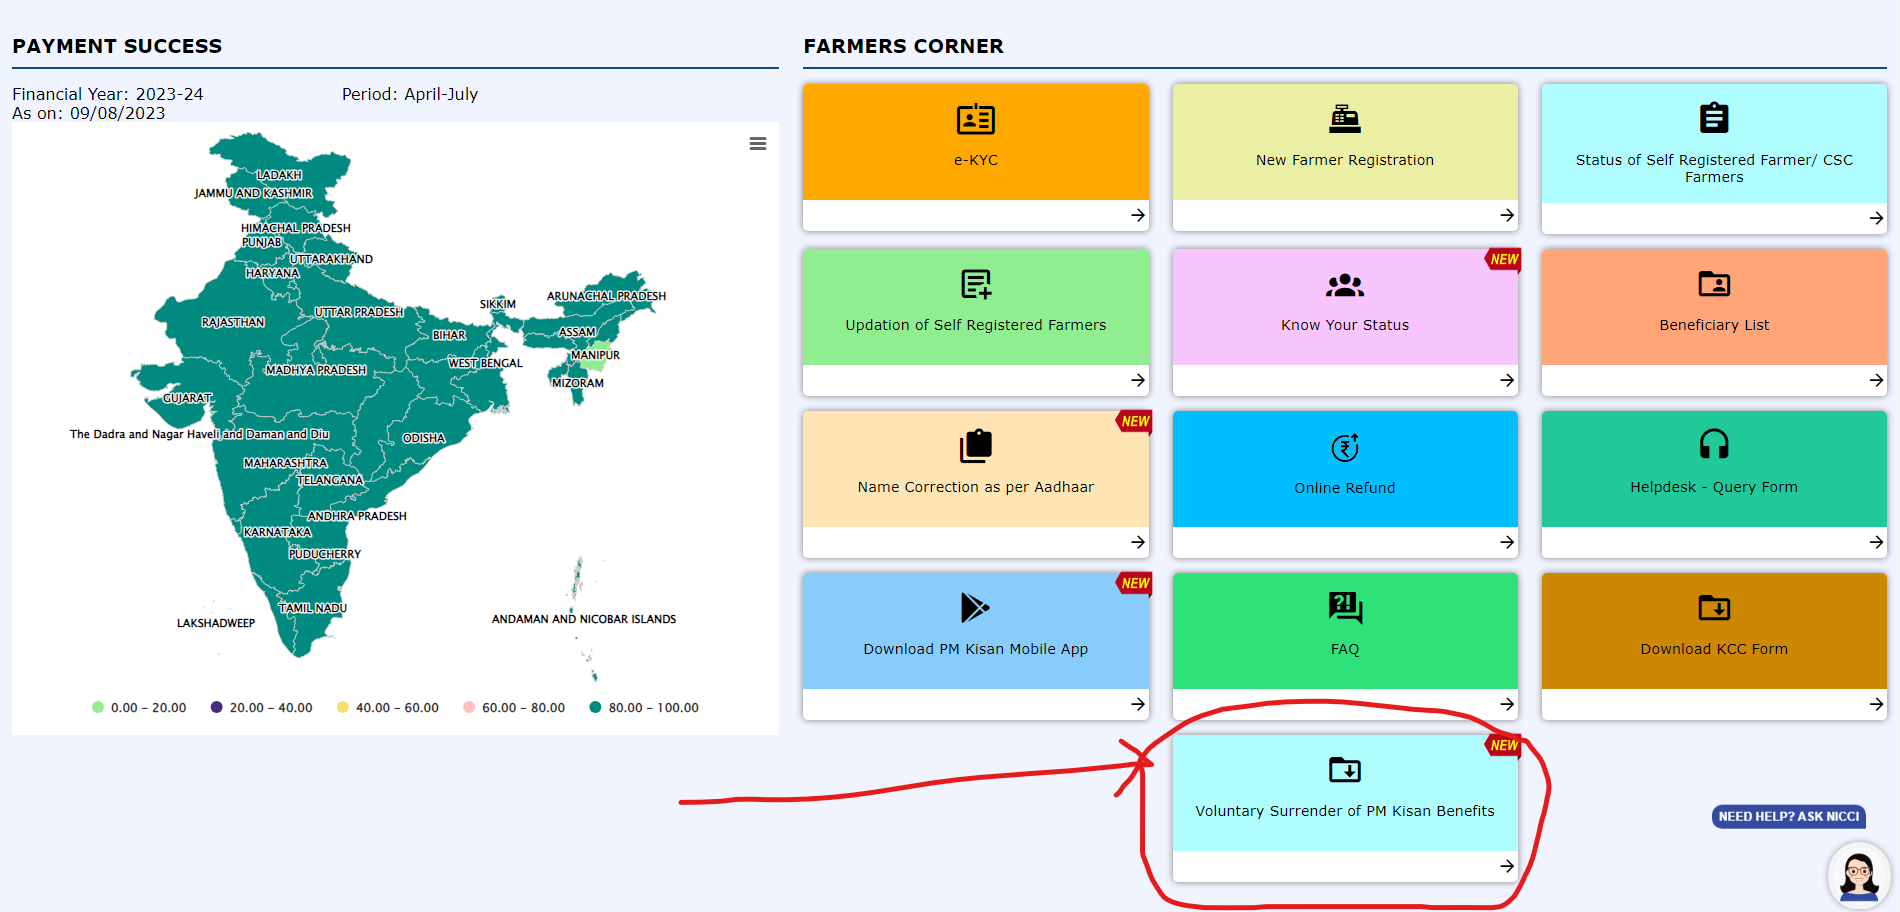Viewport: 1900px width, 912px height.
Task: Click the arrow under Updation of Self Registered Farmers
Action: 1137,380
